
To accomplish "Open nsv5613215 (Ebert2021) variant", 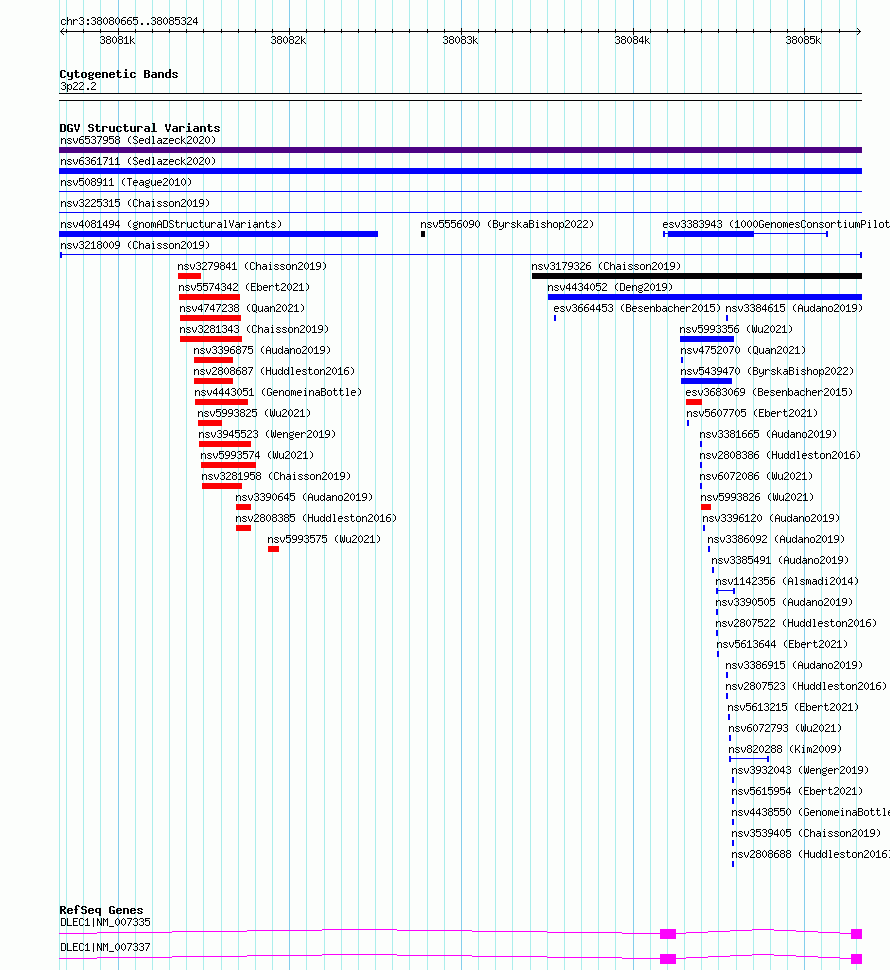I will 794,708.
